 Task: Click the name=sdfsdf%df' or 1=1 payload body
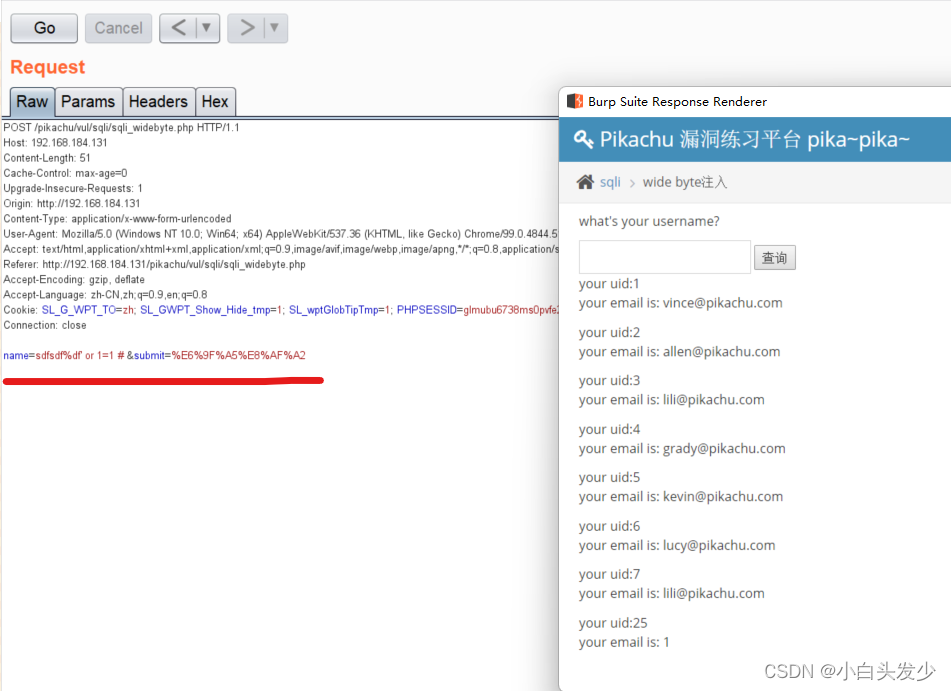pos(155,355)
